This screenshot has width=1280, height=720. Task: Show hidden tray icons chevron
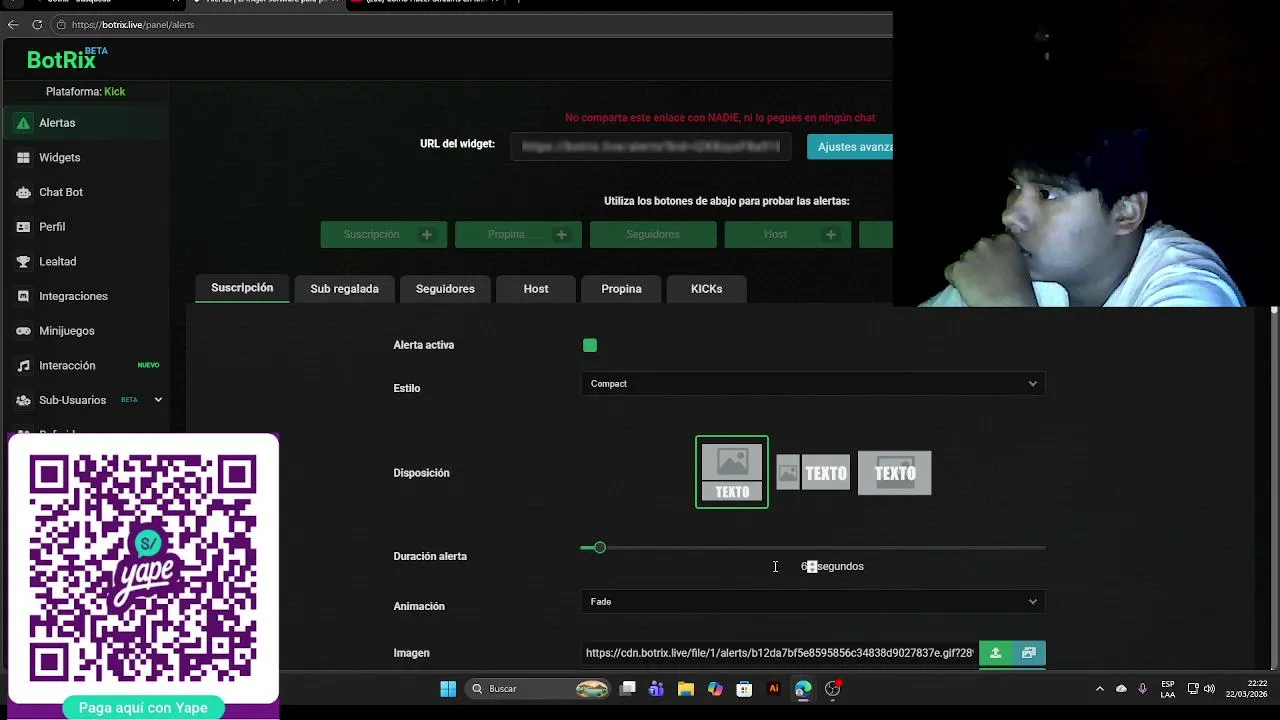click(x=1100, y=688)
